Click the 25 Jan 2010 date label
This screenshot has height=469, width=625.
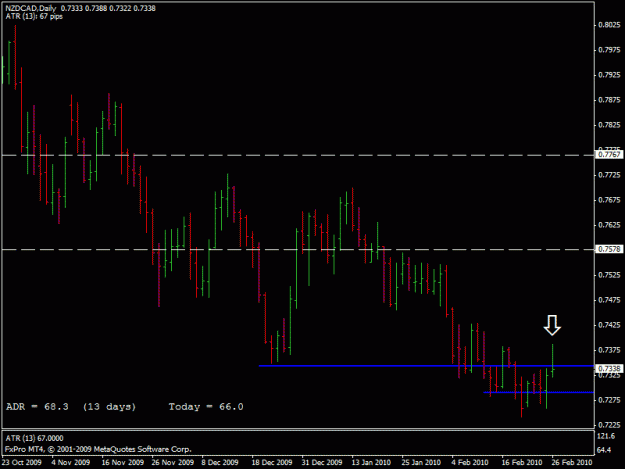421,462
